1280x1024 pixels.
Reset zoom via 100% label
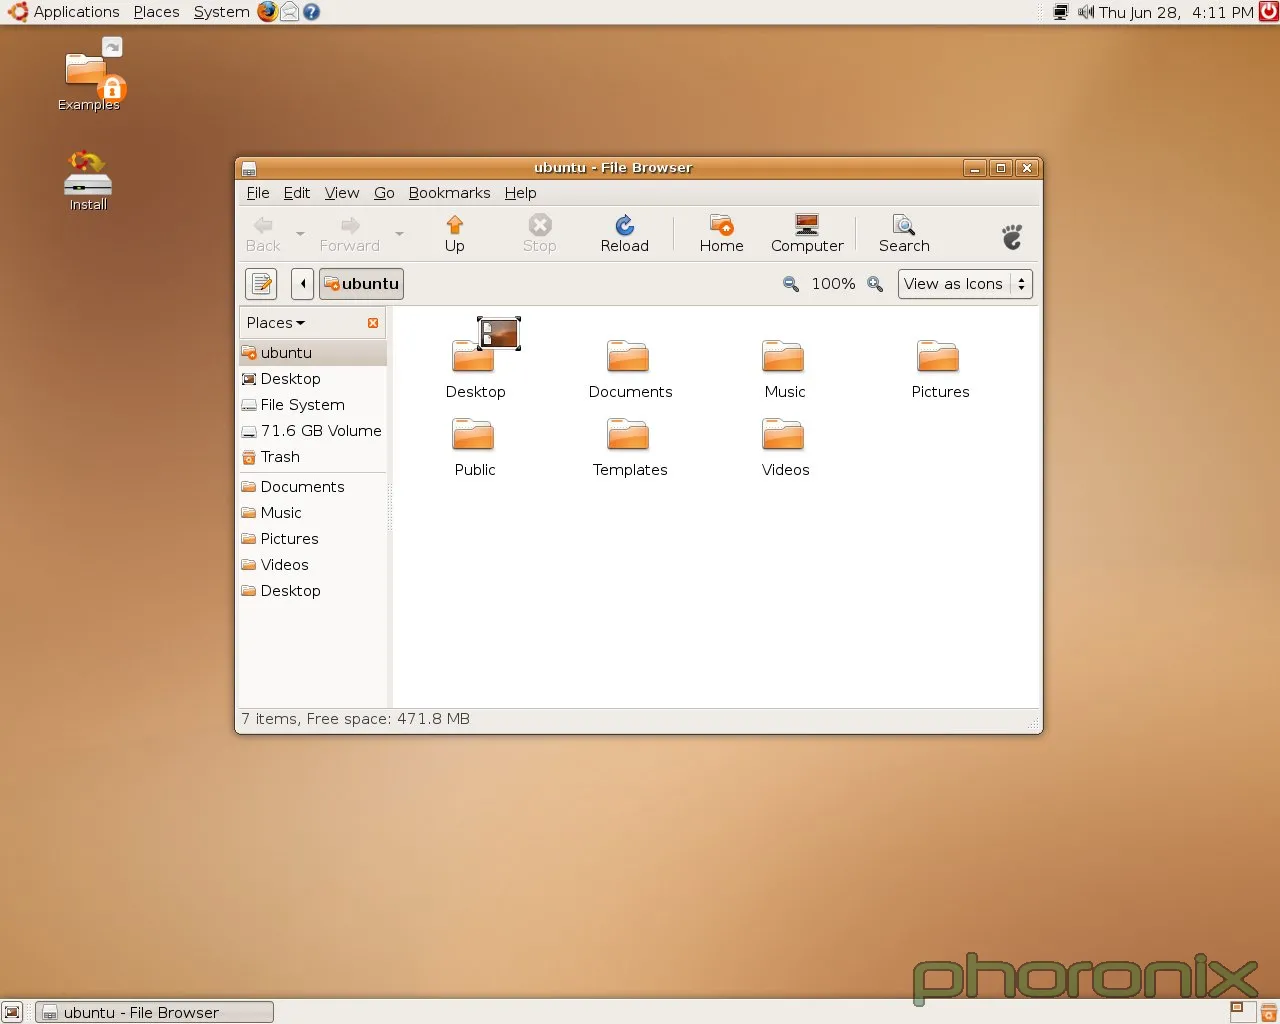click(x=833, y=284)
